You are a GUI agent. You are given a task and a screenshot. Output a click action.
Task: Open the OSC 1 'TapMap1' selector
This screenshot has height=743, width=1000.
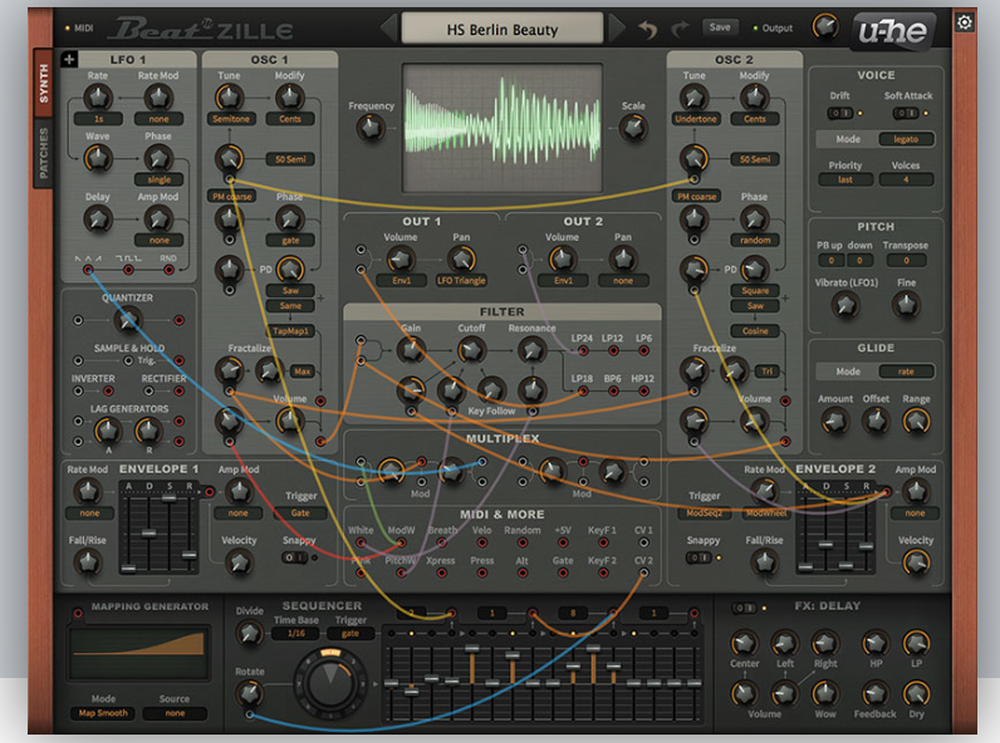[x=291, y=331]
